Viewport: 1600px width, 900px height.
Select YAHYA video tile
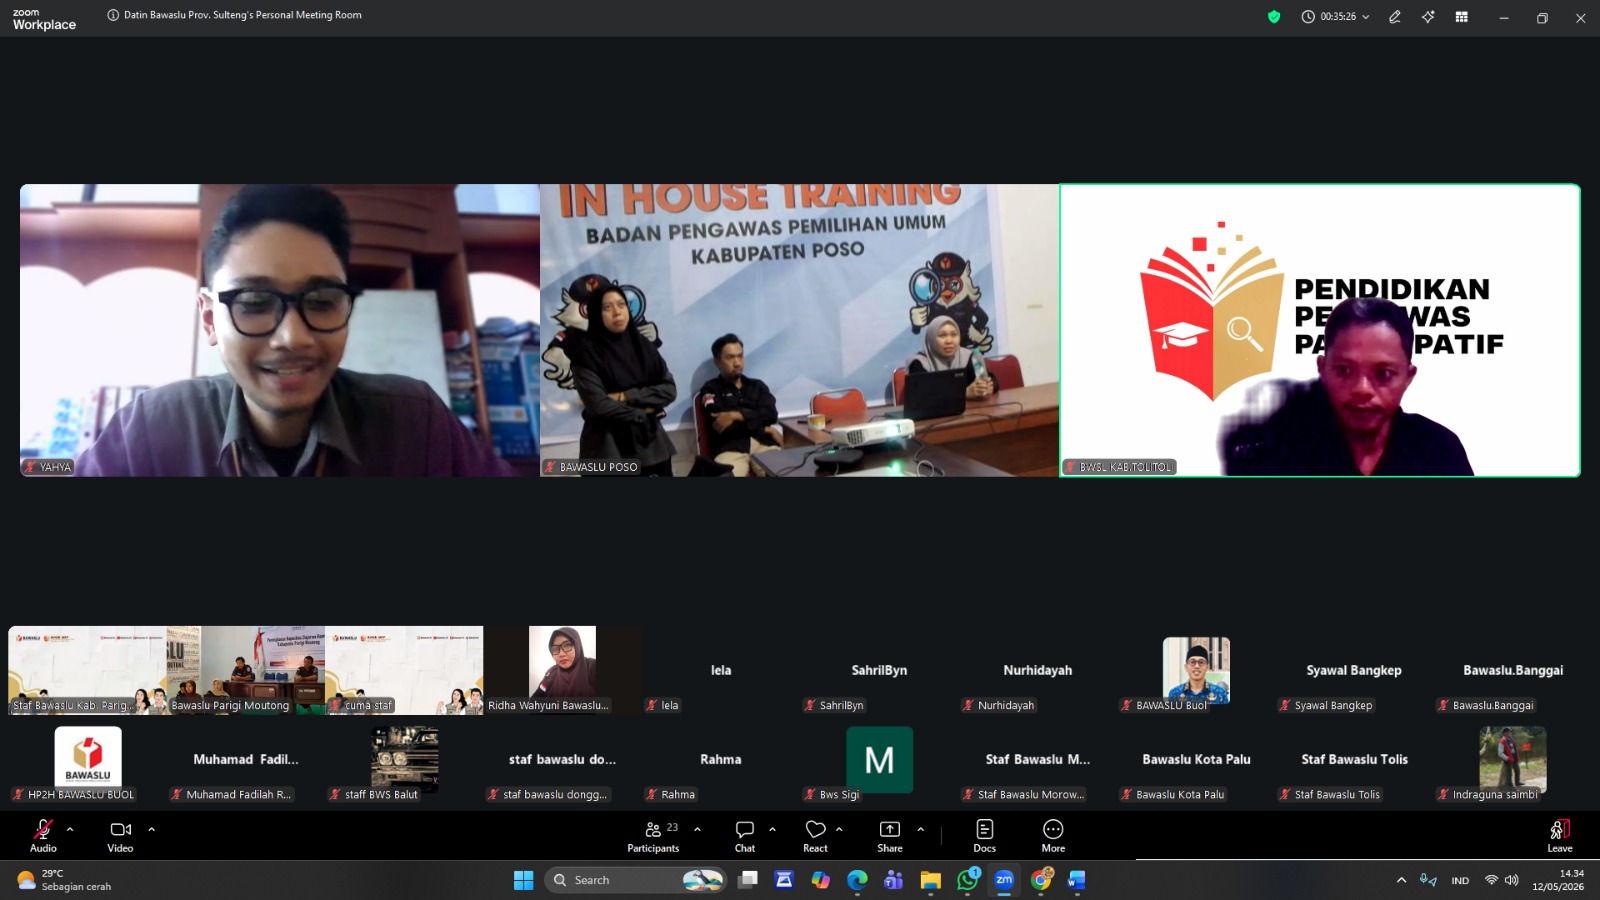point(280,330)
